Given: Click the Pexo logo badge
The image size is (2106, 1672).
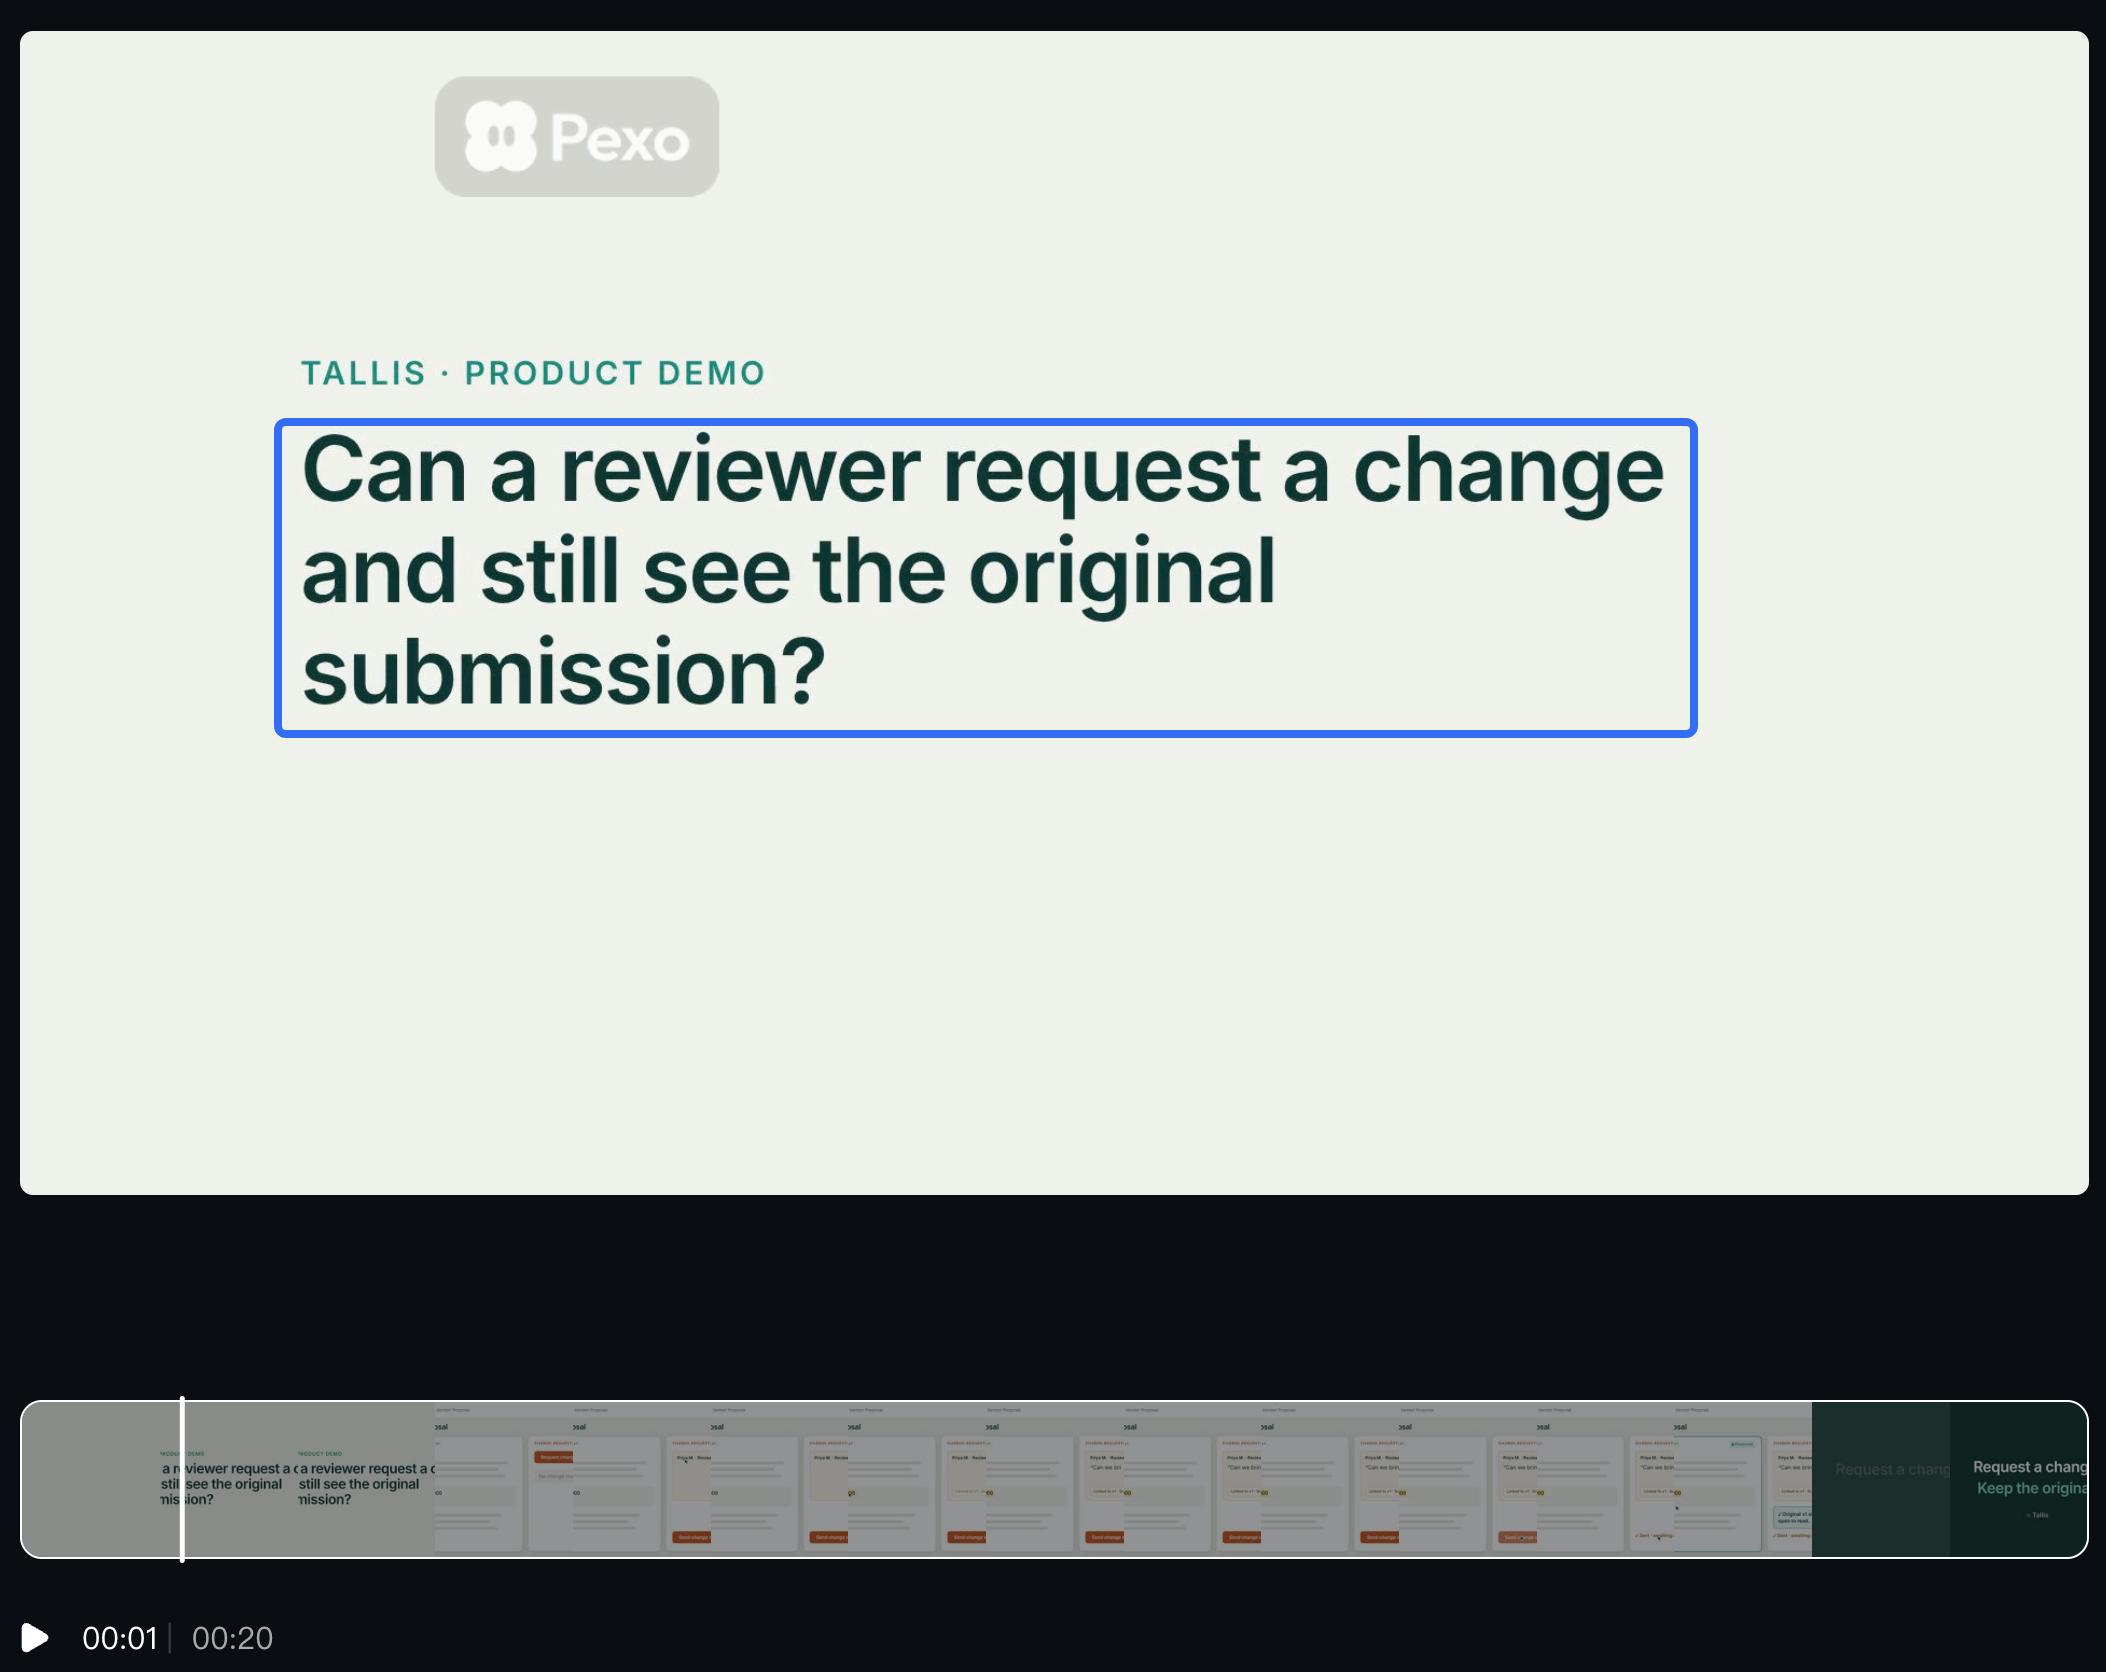Looking at the screenshot, I should (577, 137).
